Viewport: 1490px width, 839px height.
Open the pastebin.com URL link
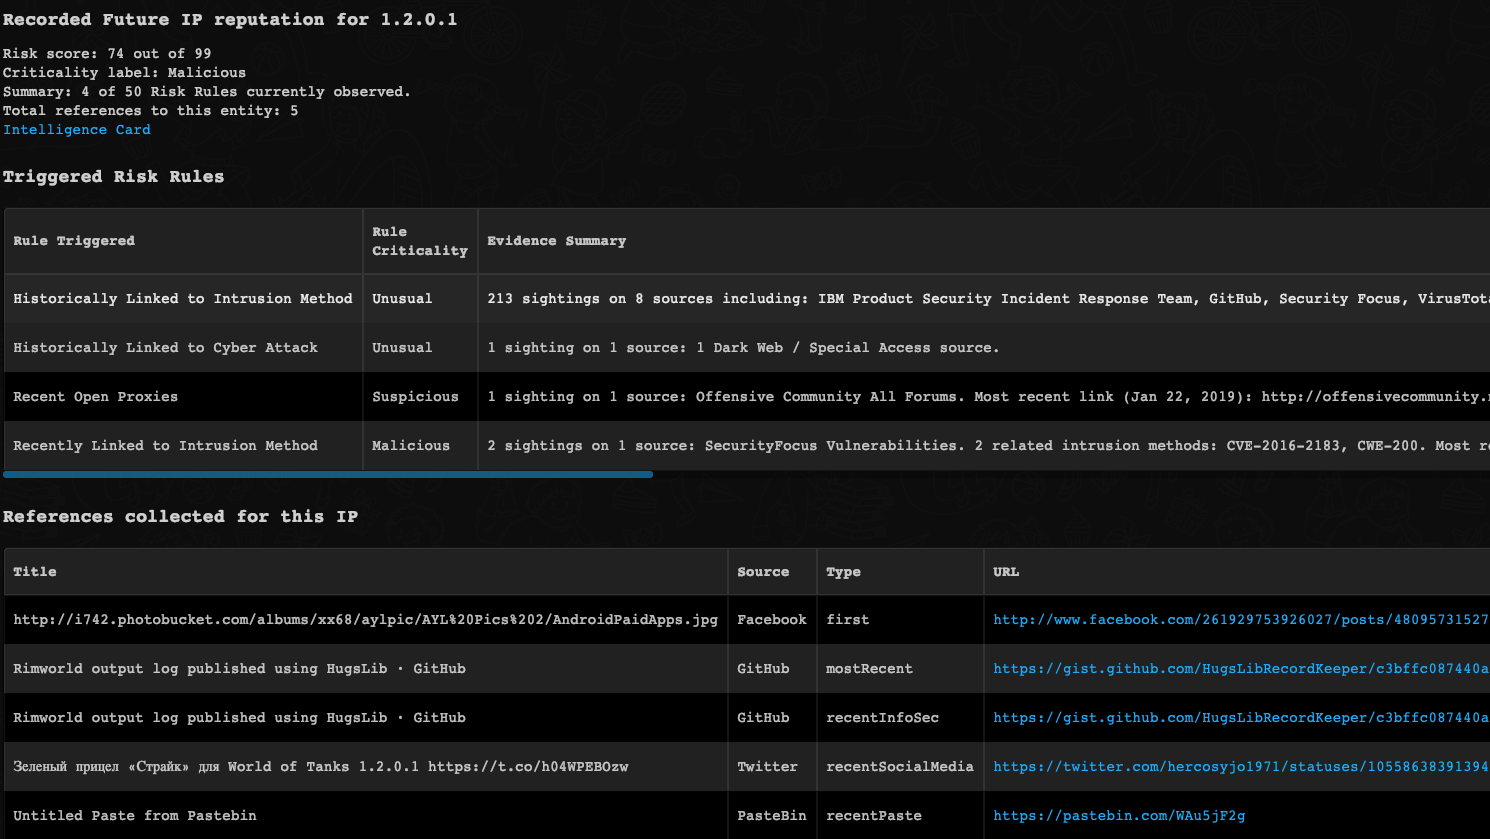(1119, 816)
